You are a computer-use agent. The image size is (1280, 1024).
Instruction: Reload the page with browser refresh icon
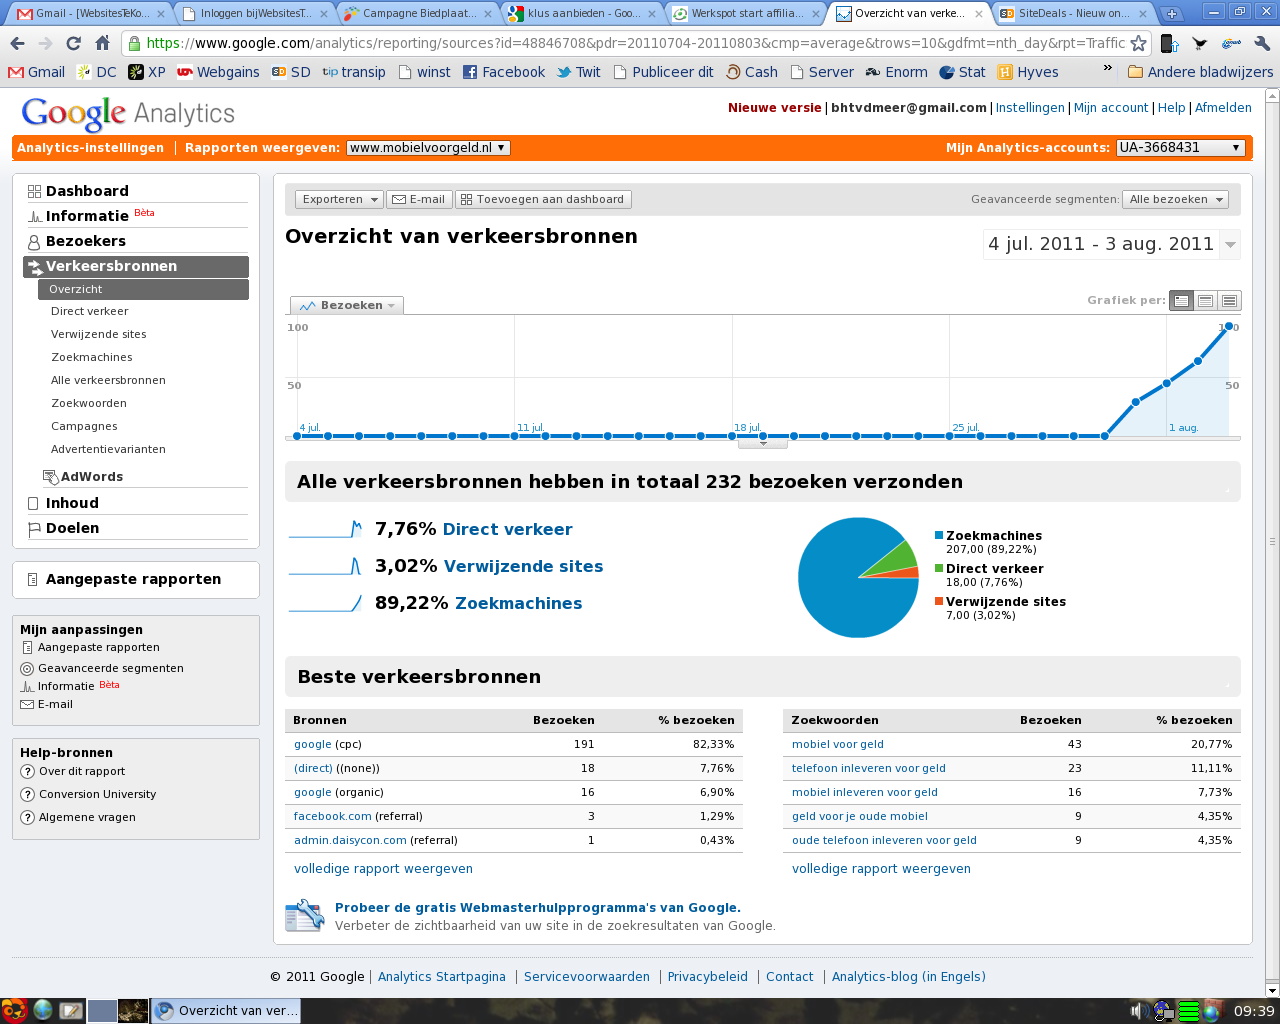[73, 43]
